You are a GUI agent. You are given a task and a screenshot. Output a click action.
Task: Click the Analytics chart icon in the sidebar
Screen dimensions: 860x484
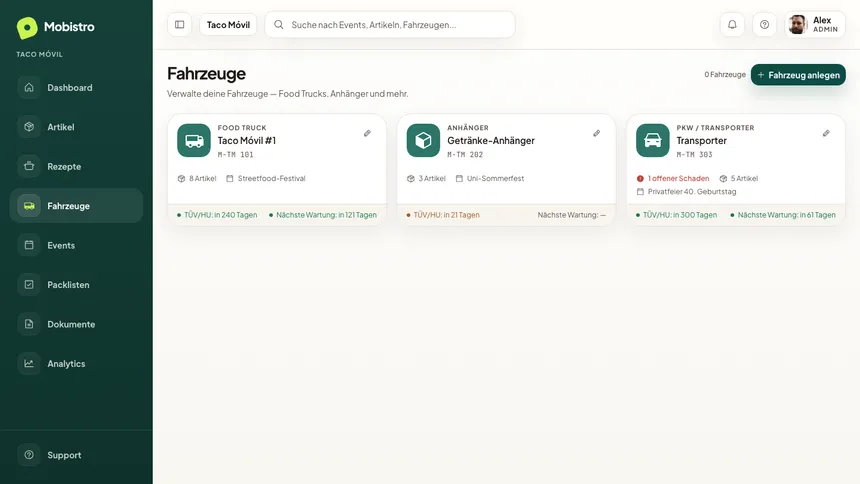[x=29, y=364]
